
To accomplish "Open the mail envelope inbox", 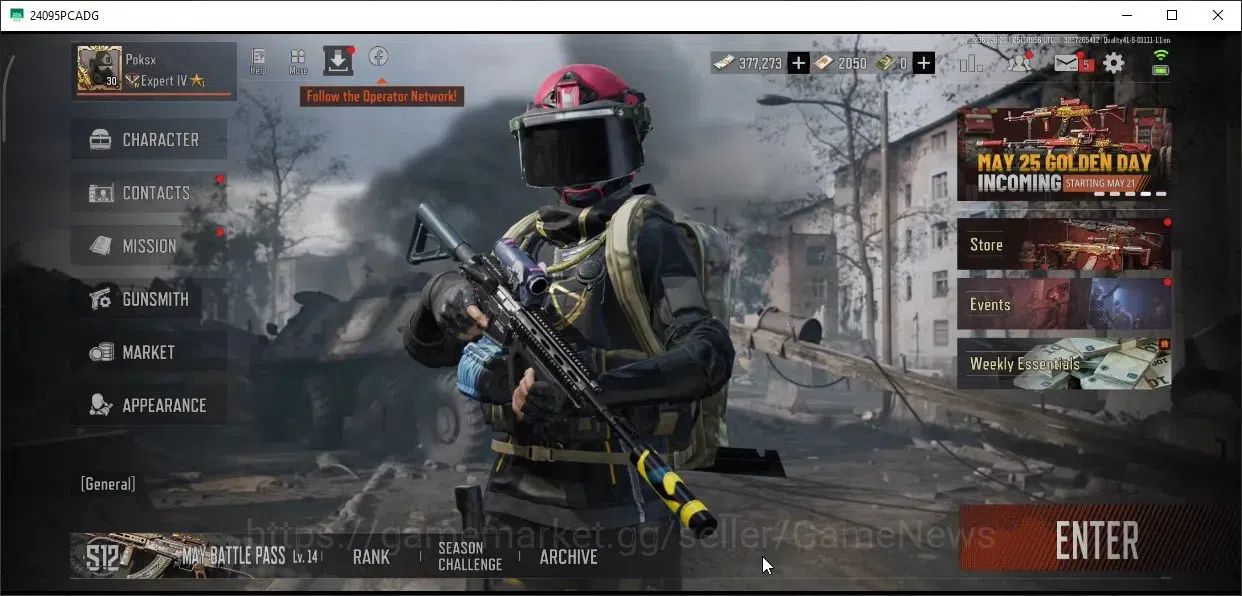I will click(x=1068, y=63).
